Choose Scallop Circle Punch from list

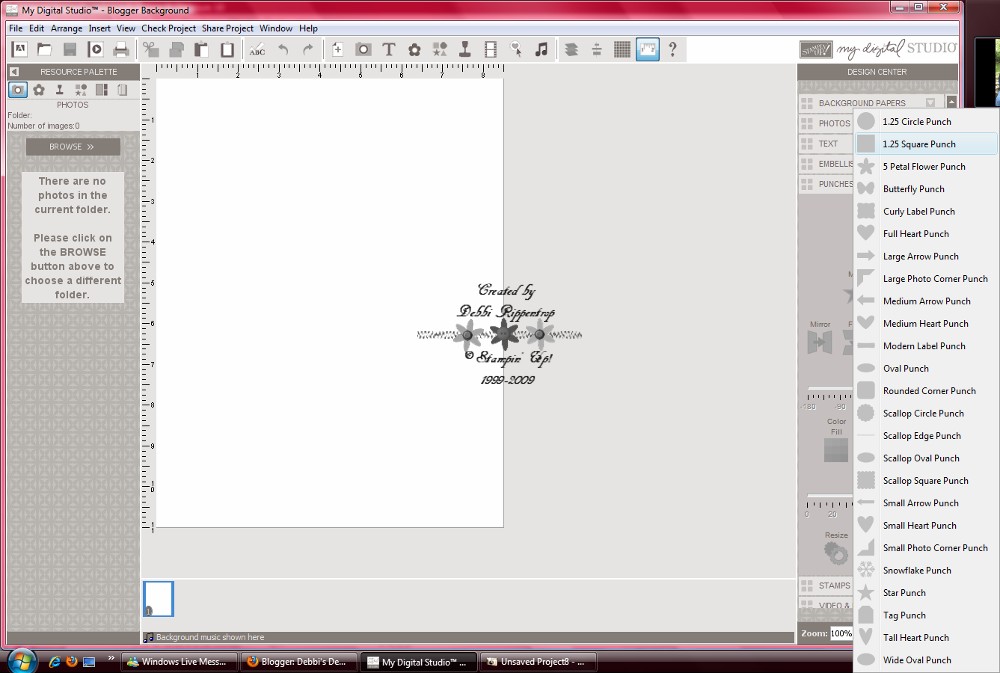tap(926, 413)
